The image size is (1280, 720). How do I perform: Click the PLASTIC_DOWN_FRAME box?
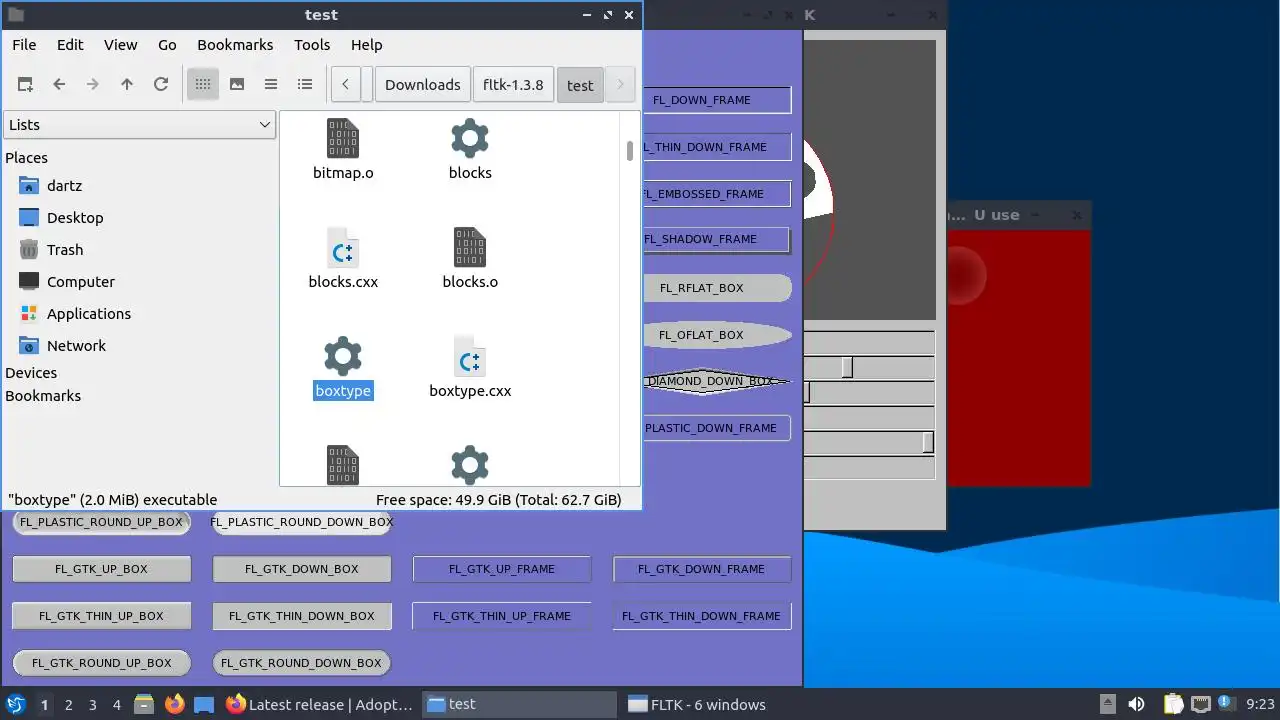[716, 428]
